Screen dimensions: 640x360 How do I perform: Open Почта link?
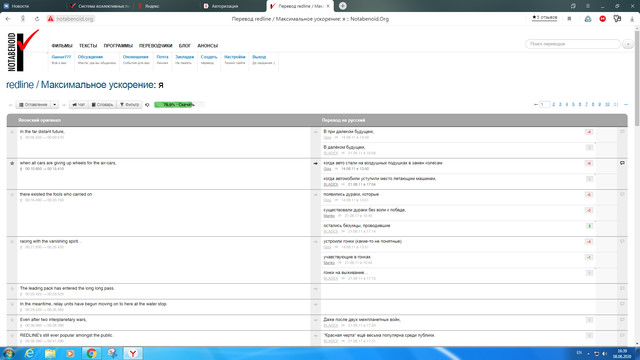point(162,57)
